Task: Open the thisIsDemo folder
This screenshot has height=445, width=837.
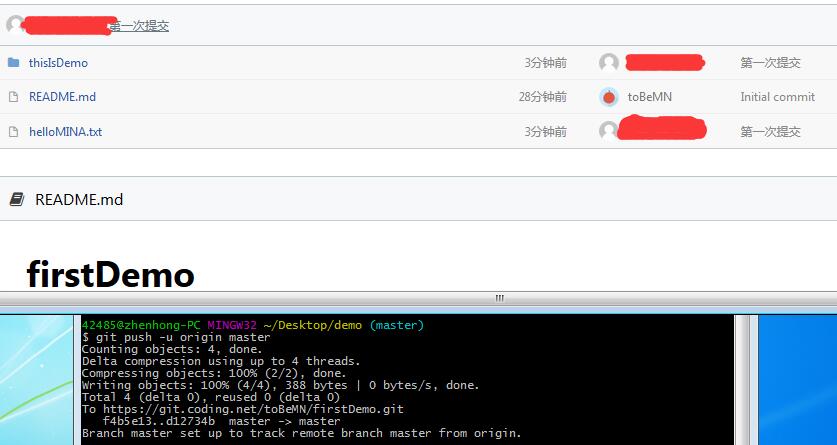Action: (x=58, y=63)
